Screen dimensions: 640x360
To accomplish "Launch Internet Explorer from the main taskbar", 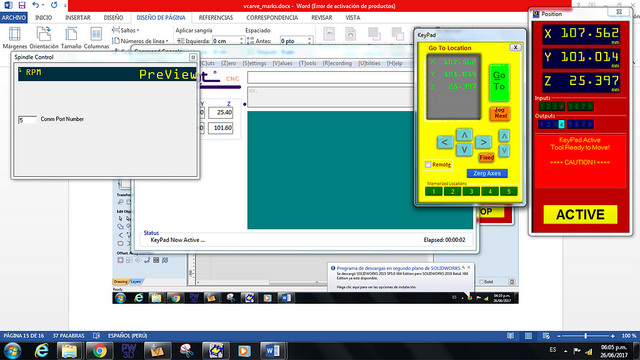I will pos(42,351).
